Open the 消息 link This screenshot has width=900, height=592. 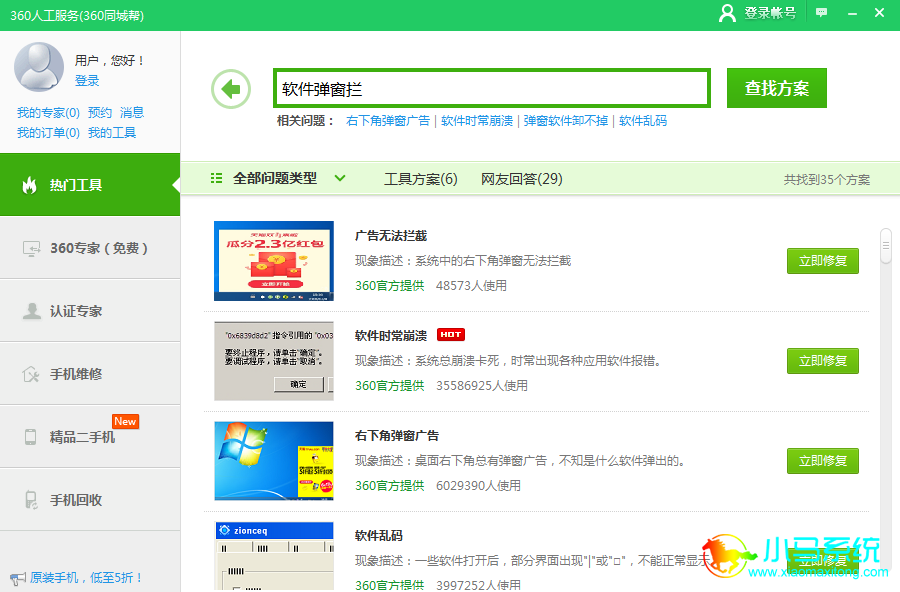[132, 113]
